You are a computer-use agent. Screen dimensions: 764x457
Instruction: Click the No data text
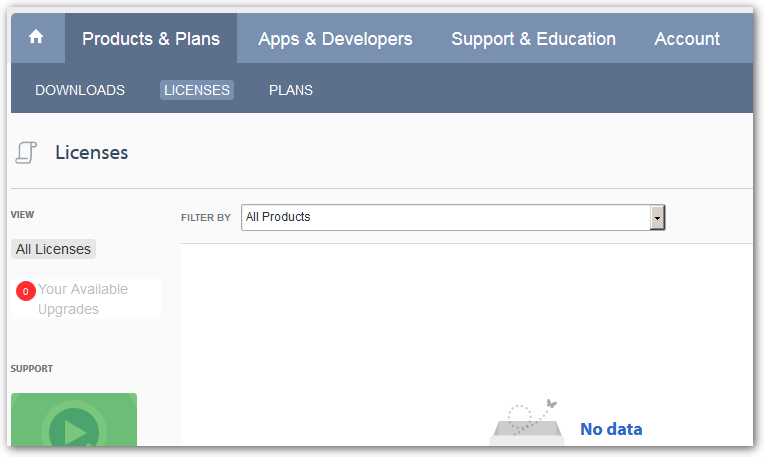(x=611, y=429)
